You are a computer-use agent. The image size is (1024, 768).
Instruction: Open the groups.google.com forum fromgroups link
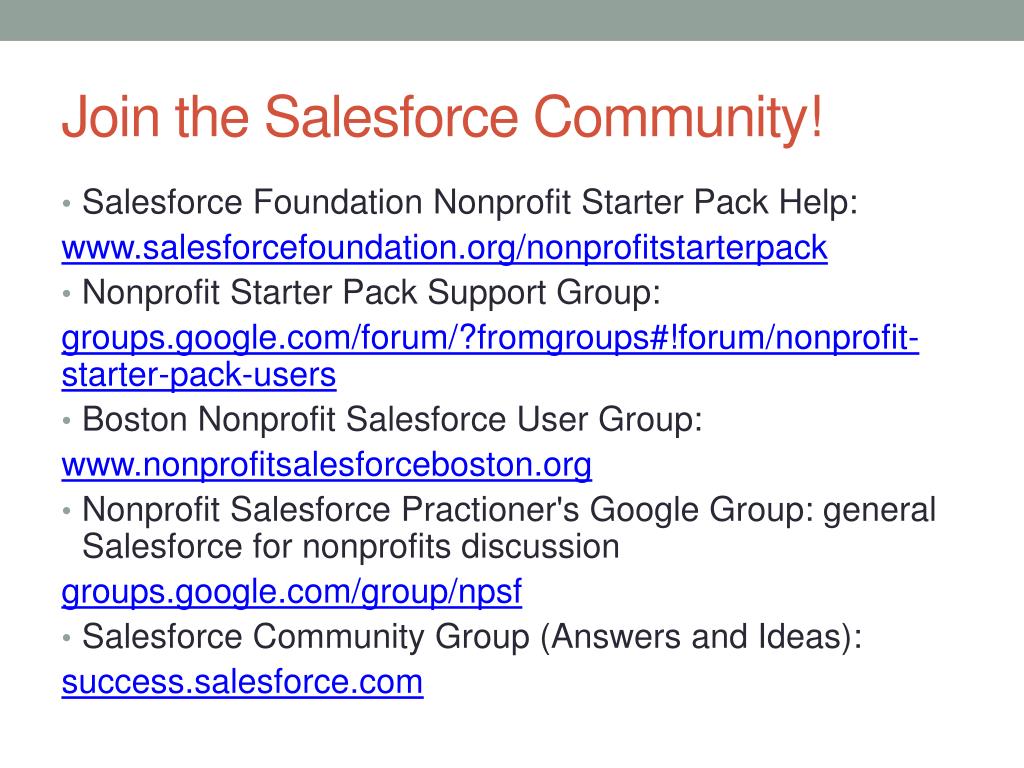click(490, 338)
